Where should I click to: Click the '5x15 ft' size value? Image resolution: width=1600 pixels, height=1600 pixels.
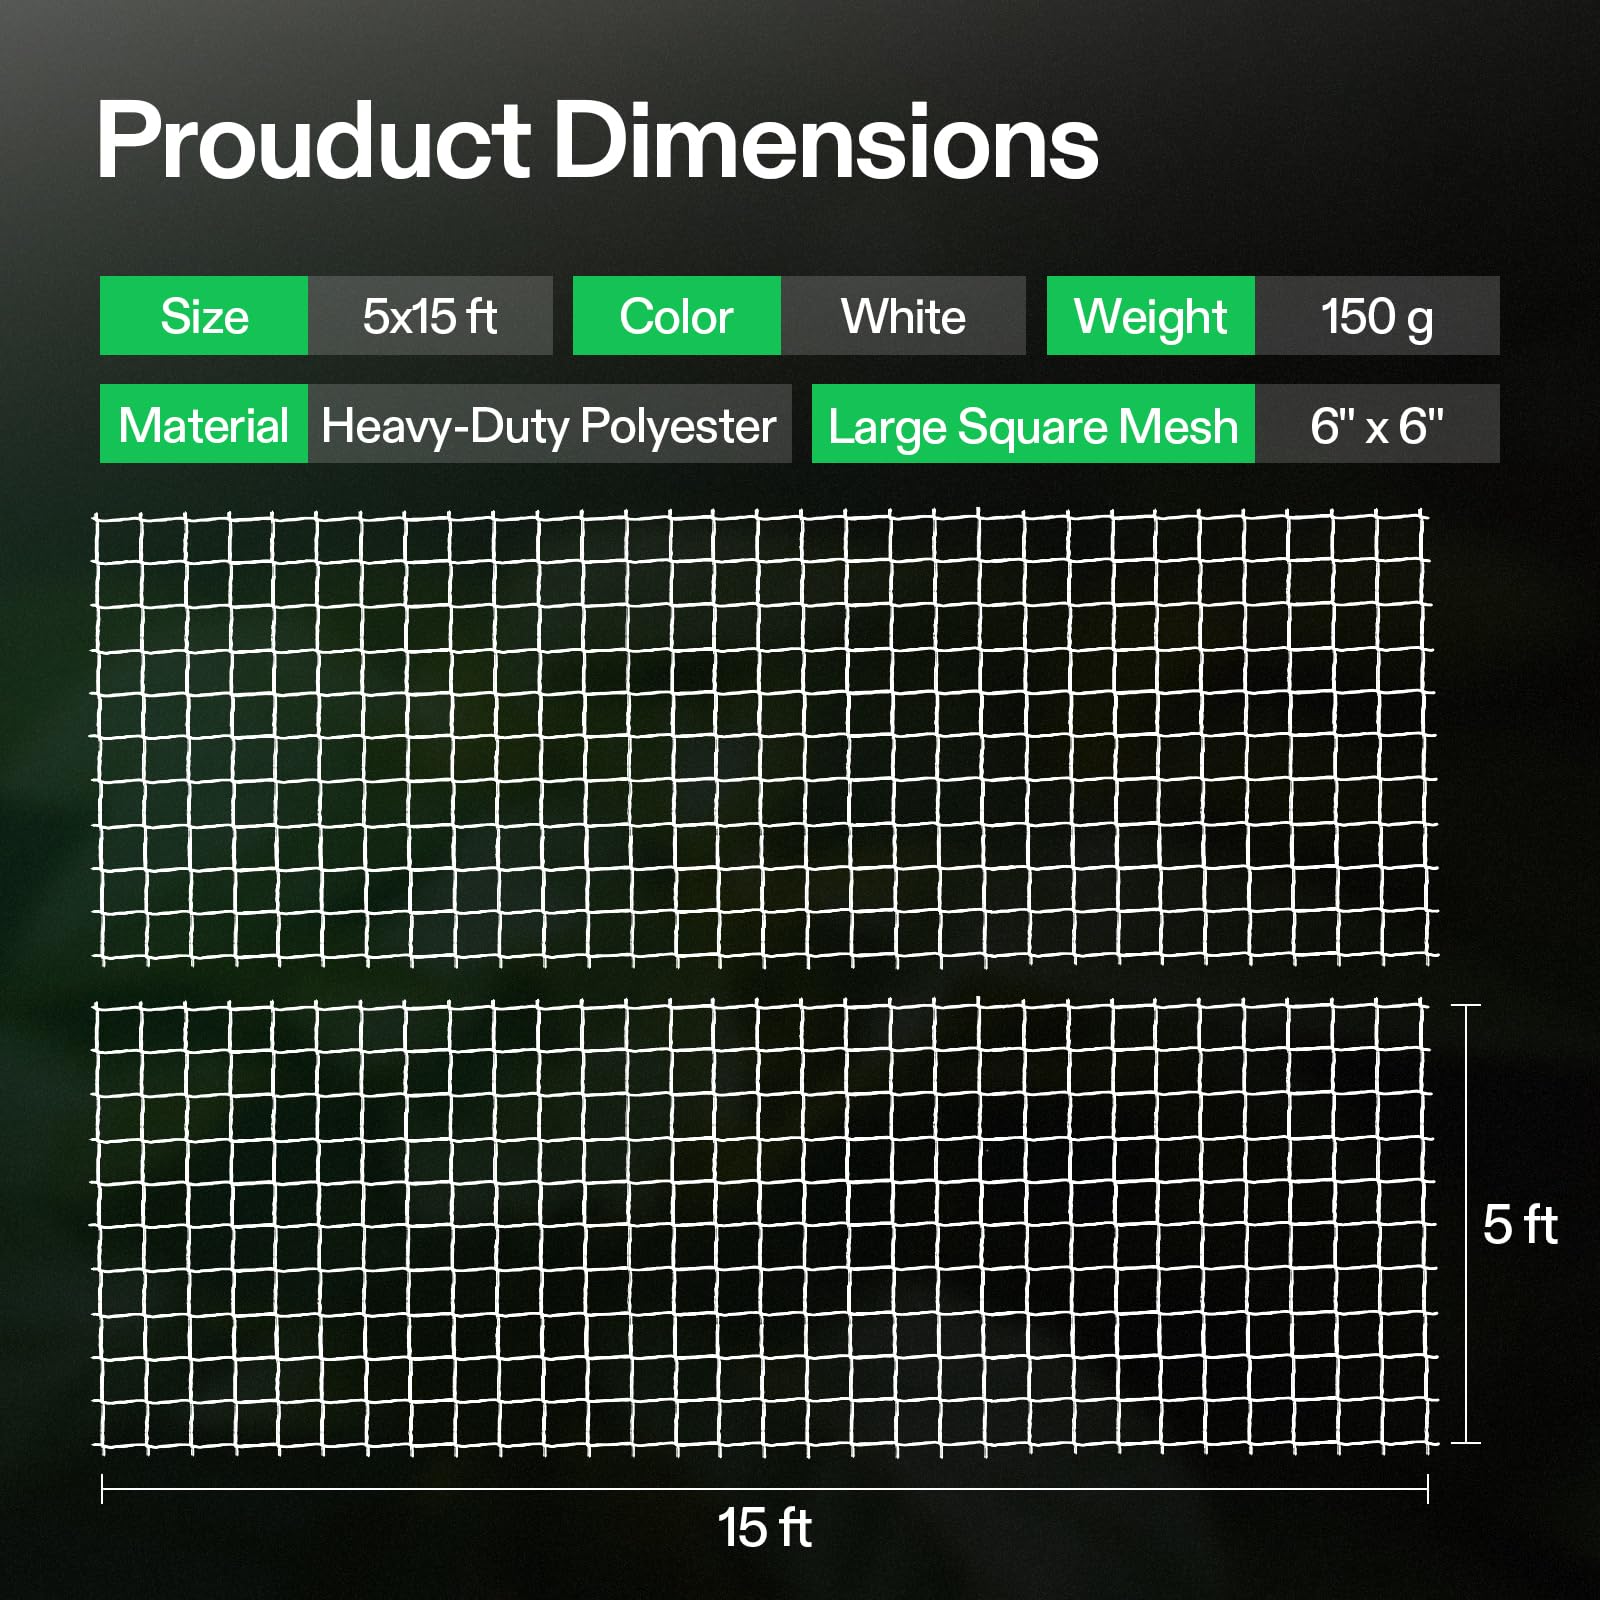430,316
